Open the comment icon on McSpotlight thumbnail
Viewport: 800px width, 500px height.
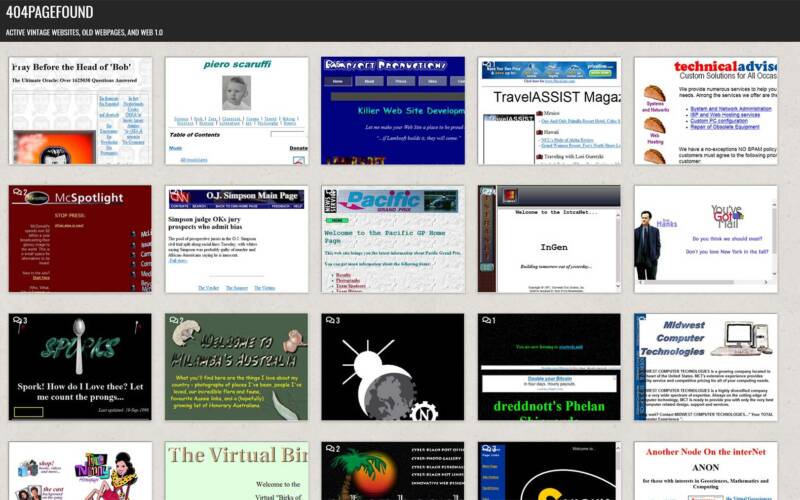(x=19, y=193)
